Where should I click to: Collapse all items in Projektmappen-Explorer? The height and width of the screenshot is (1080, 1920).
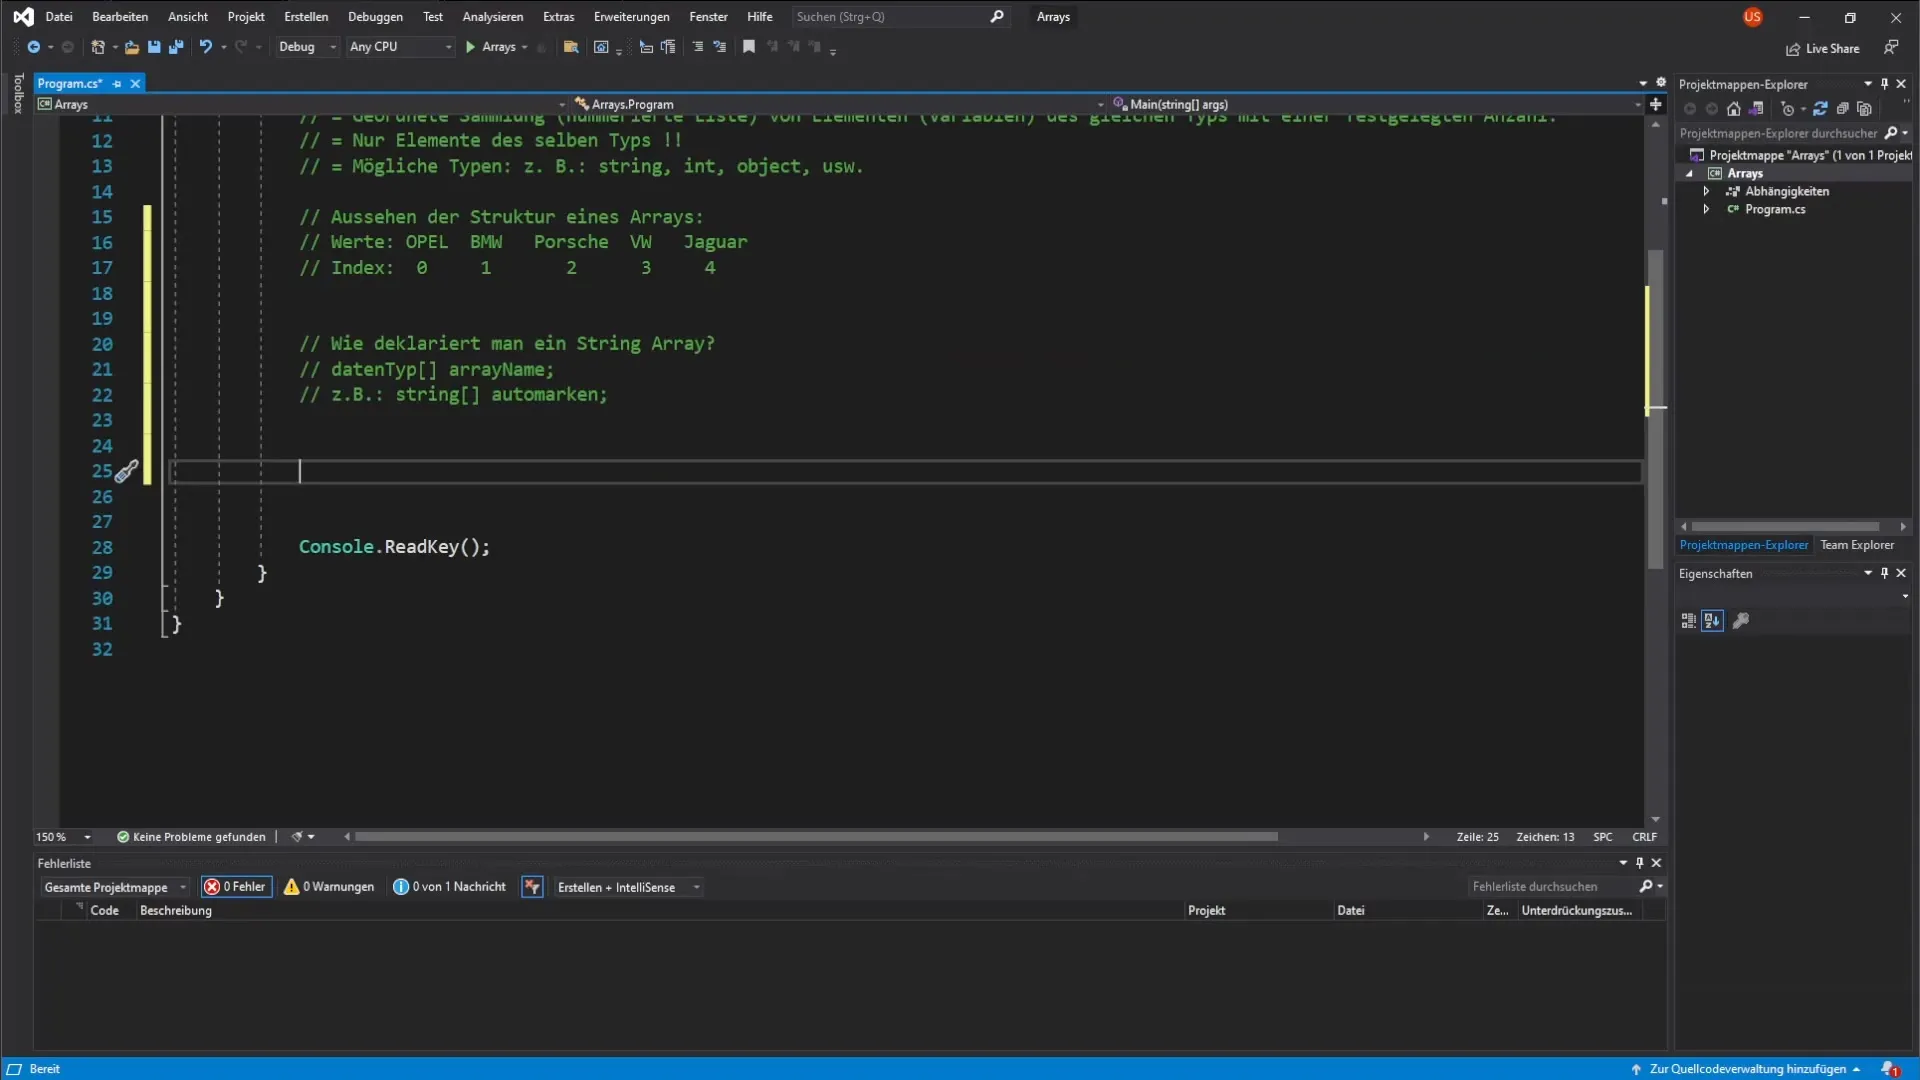[x=1842, y=109]
